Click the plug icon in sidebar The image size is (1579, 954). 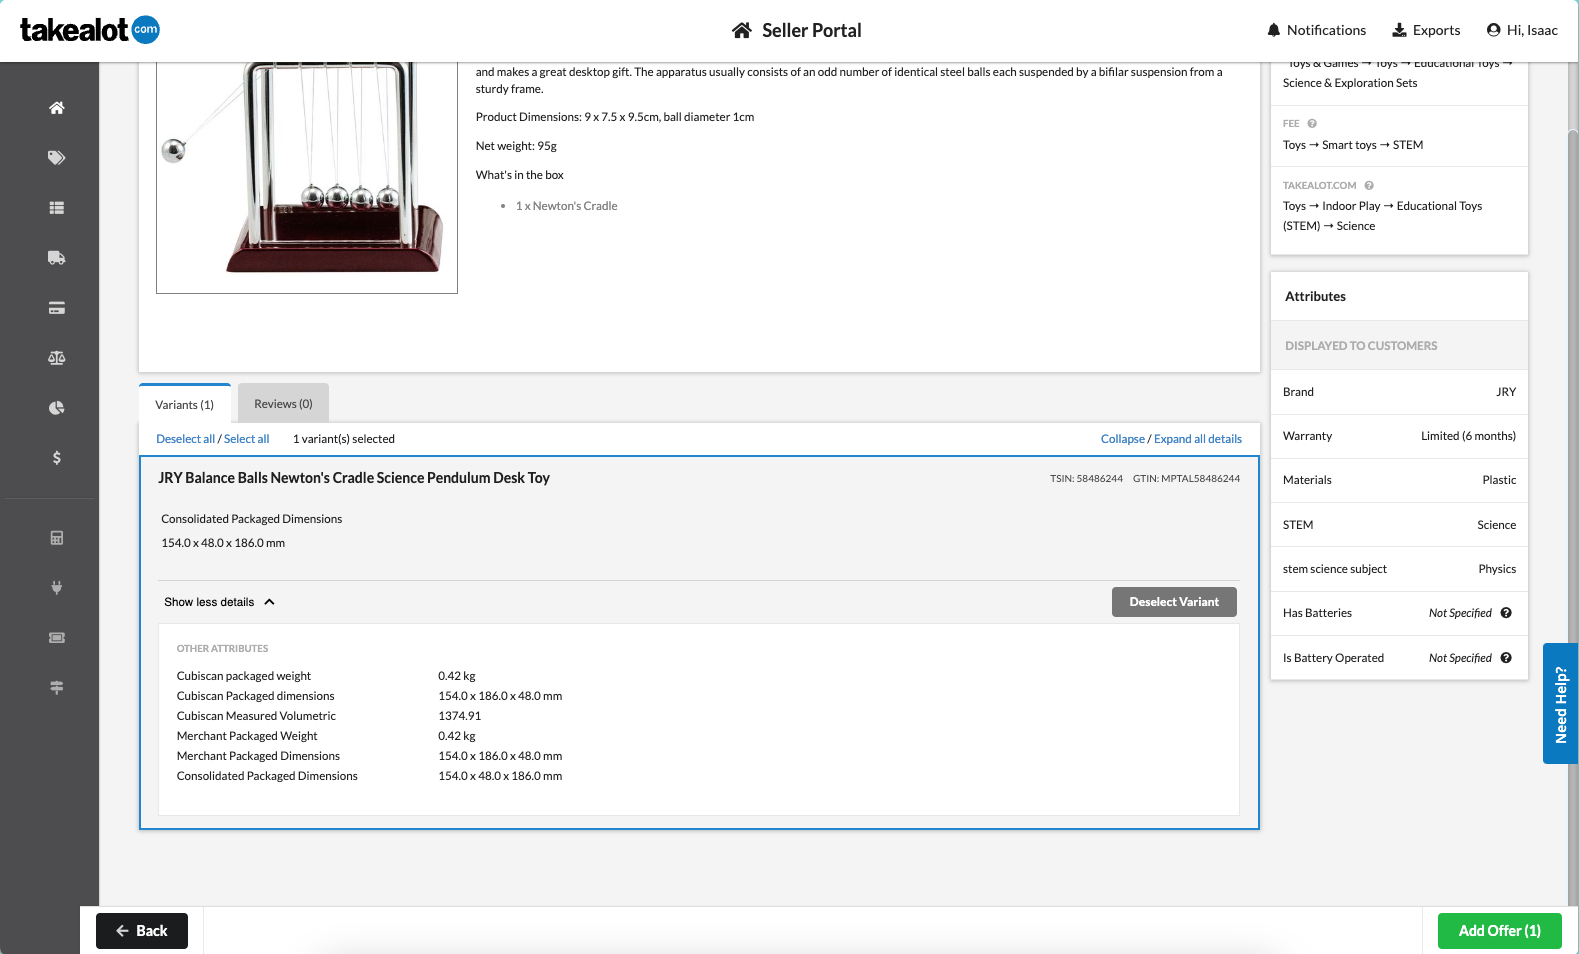(x=57, y=588)
